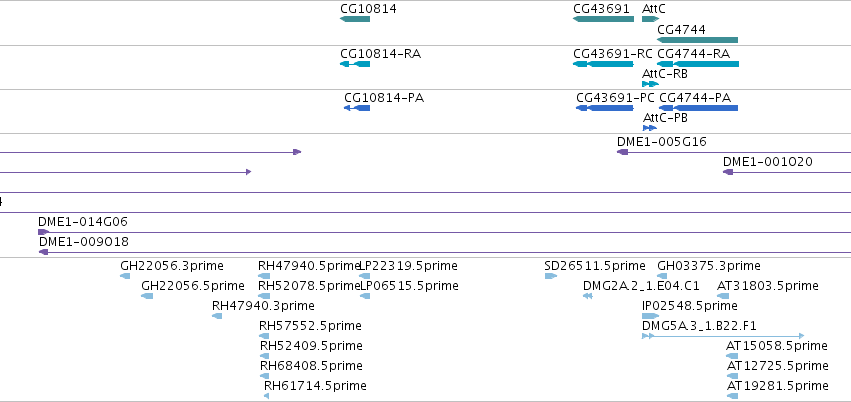Click the RH52078.5prime EST feature
This screenshot has width=851, height=402.
(x=264, y=296)
